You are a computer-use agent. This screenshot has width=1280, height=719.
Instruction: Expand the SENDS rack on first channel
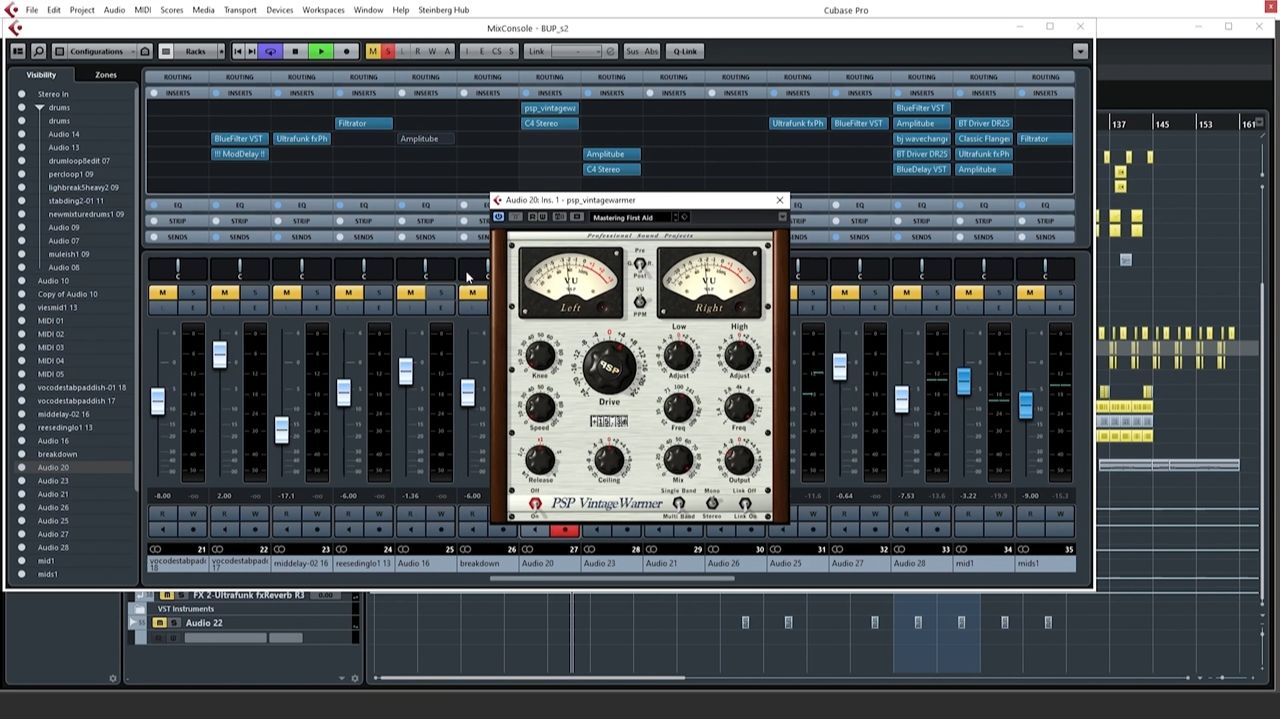tap(177, 237)
